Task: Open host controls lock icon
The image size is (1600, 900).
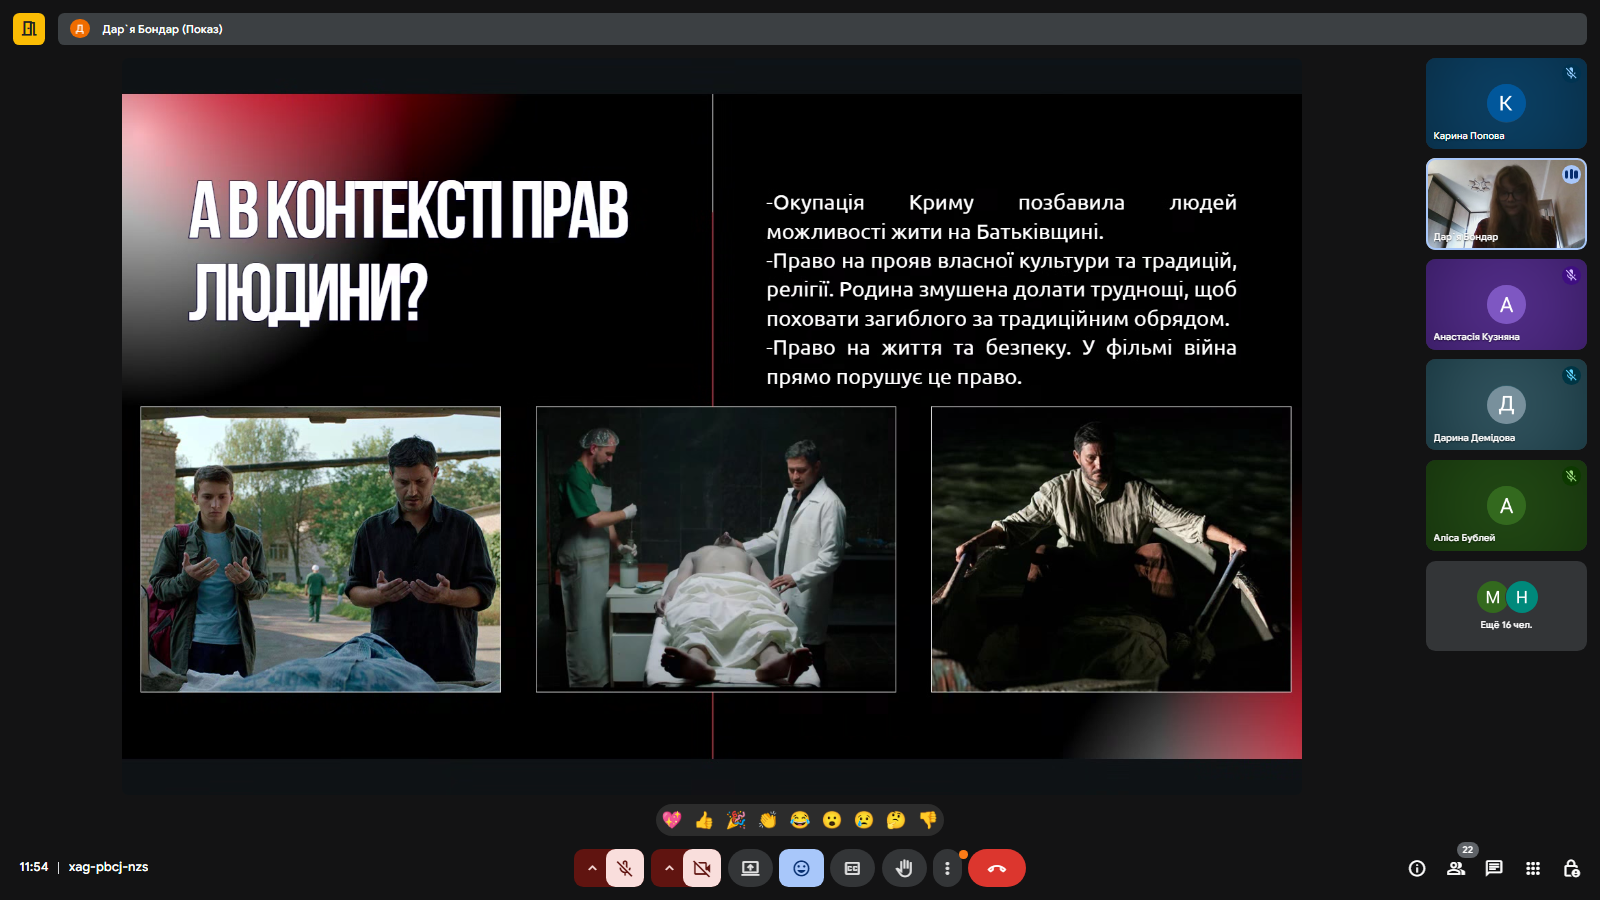Action: (1571, 868)
